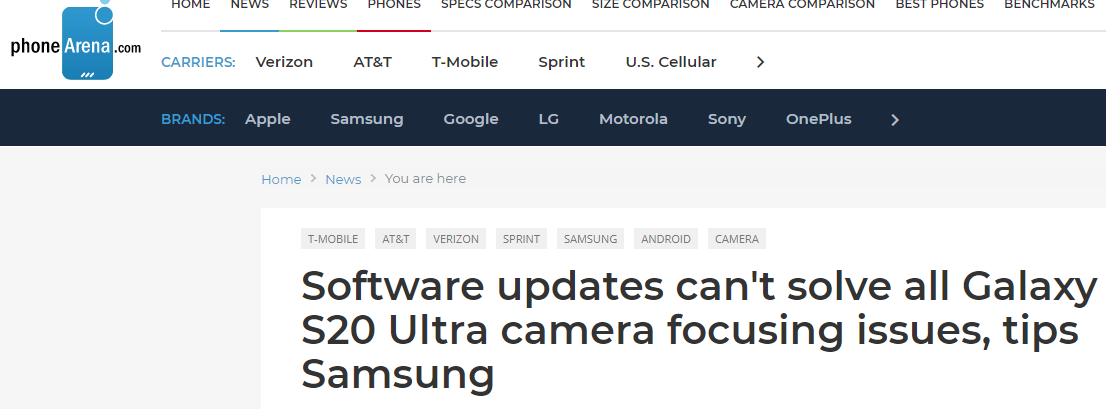
Task: Go to News in the breadcrumb
Action: [343, 179]
